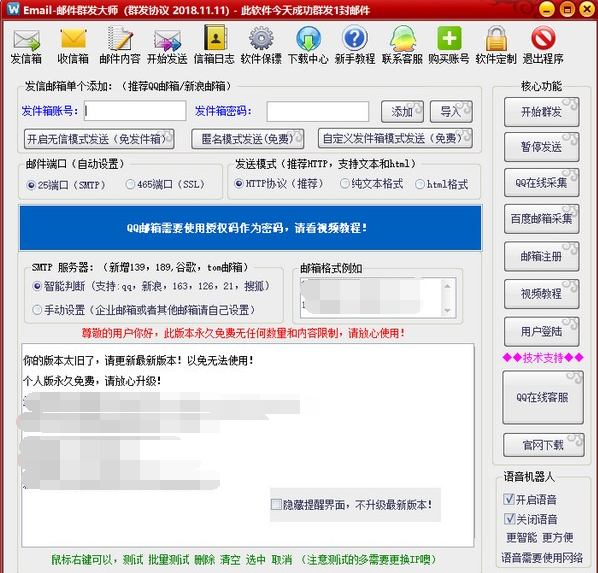The height and width of the screenshot is (573, 598).
Task: Click 匿名模式发送(免费) button
Action: pyautogui.click(x=248, y=139)
